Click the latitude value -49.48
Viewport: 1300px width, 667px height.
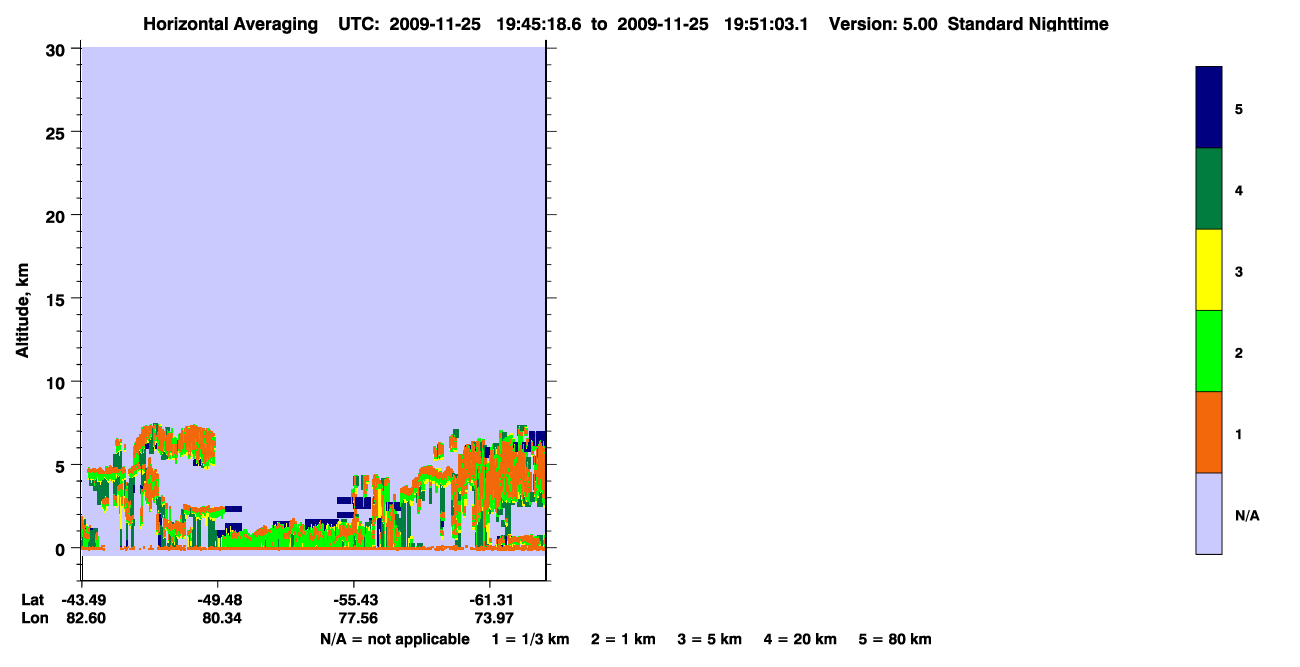(218, 600)
